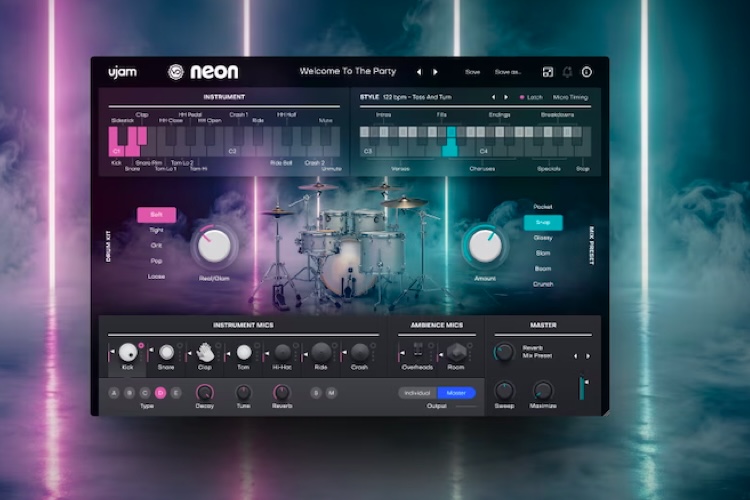
Task: Click the master volume fader
Action: coord(583,387)
